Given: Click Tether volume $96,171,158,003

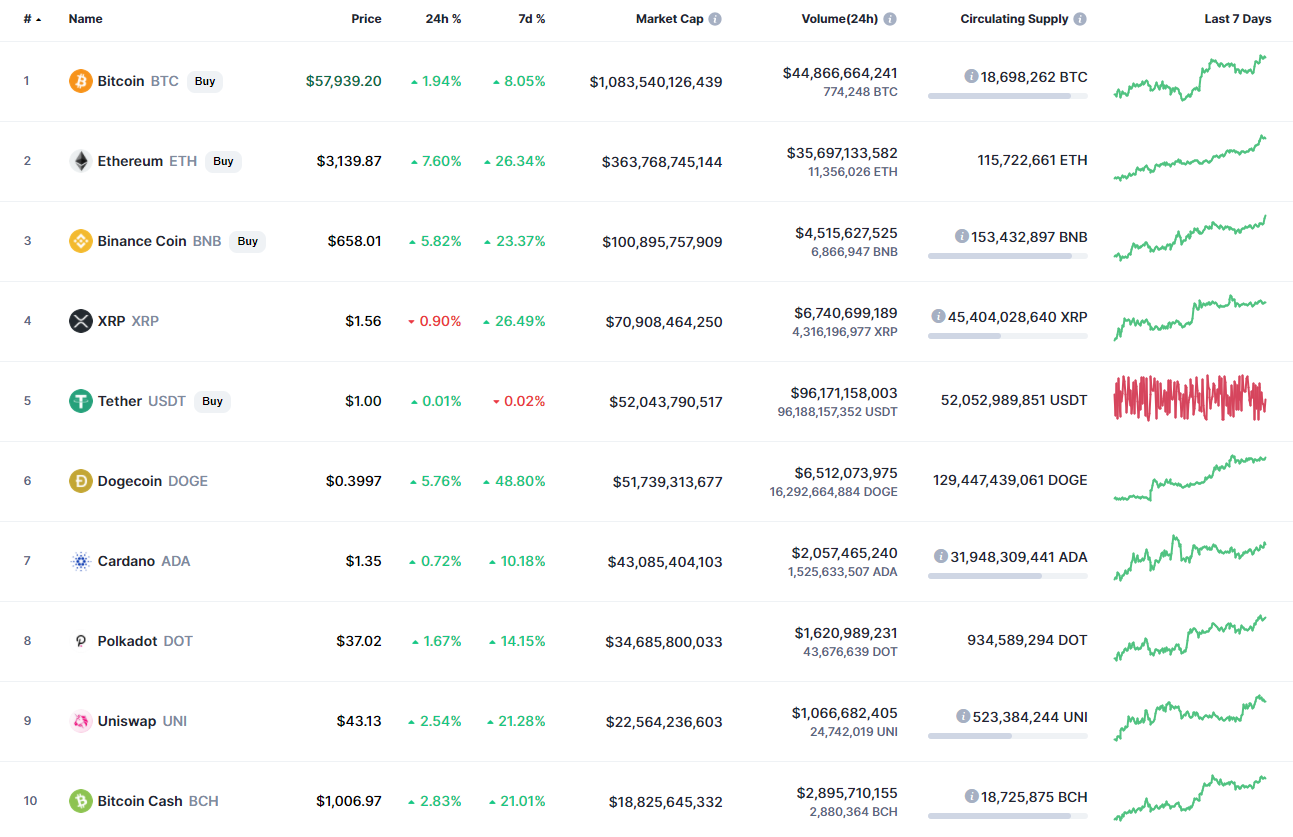Looking at the screenshot, I should coord(842,393).
